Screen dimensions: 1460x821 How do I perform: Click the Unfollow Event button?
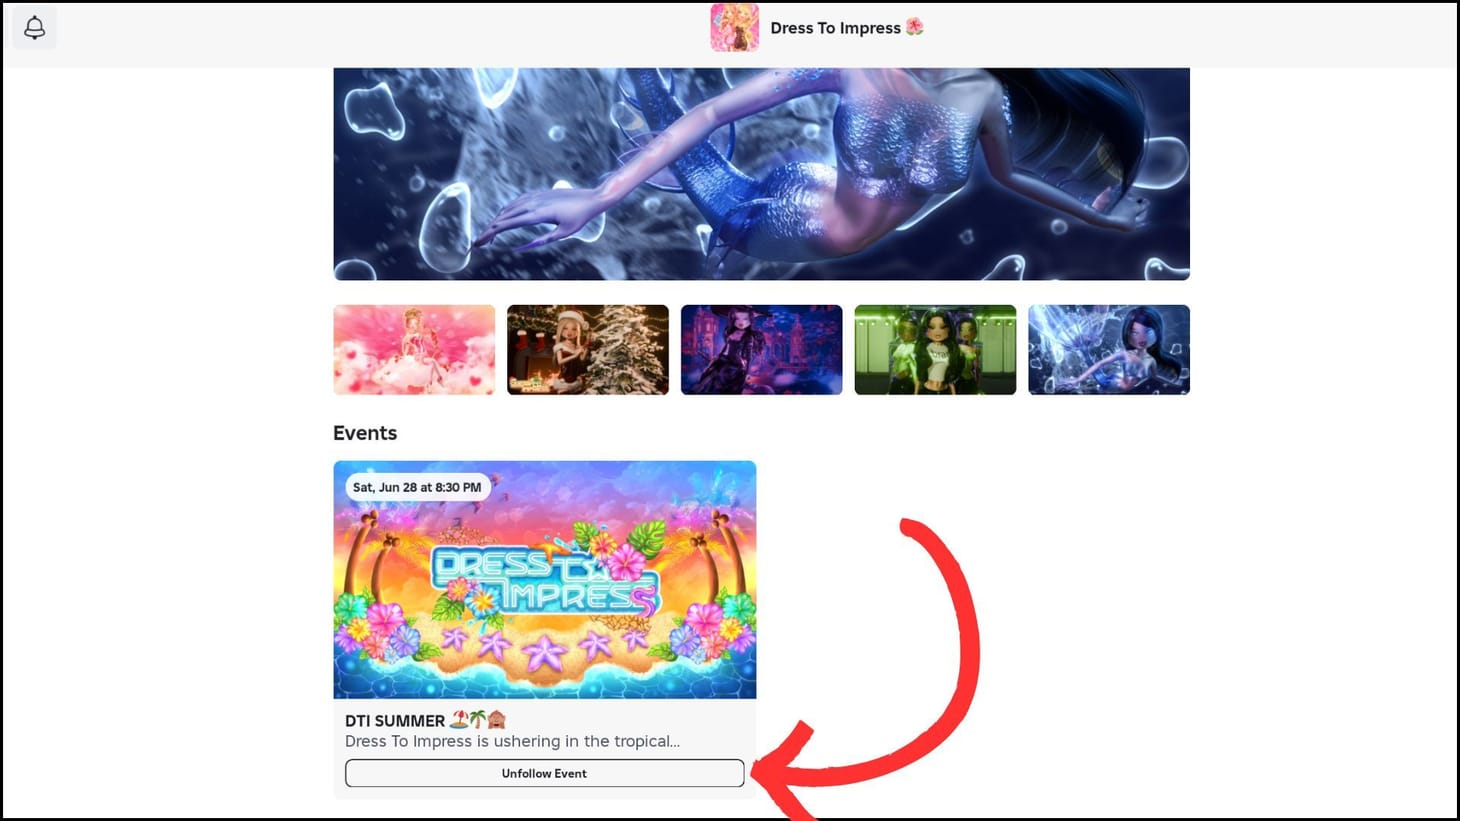click(x=544, y=773)
